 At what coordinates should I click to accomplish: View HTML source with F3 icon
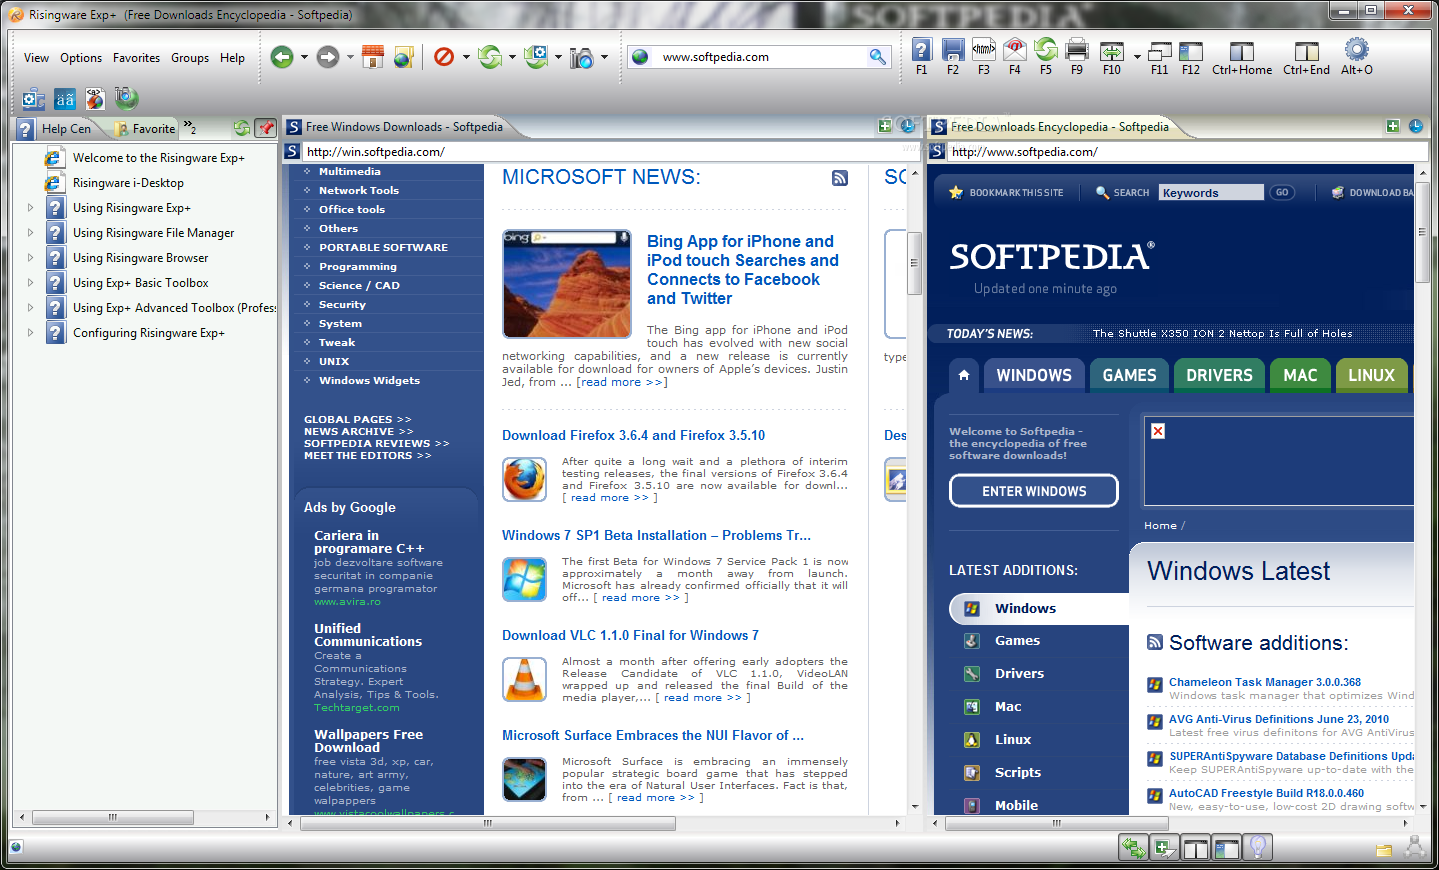tap(984, 49)
